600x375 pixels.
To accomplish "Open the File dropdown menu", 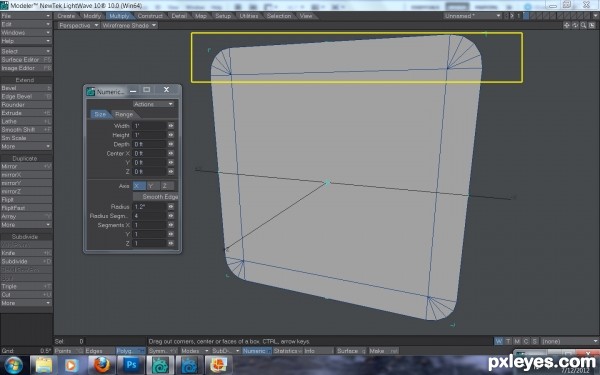I will point(26,16).
